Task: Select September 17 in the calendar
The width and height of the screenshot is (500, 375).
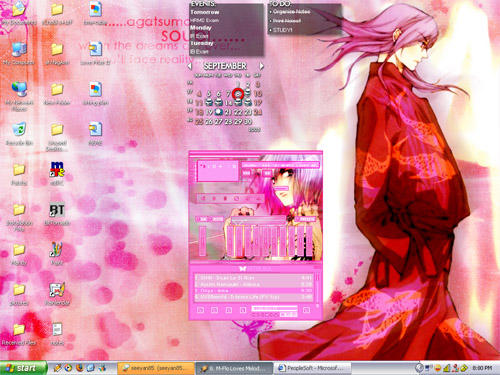Action: pyautogui.click(x=258, y=103)
